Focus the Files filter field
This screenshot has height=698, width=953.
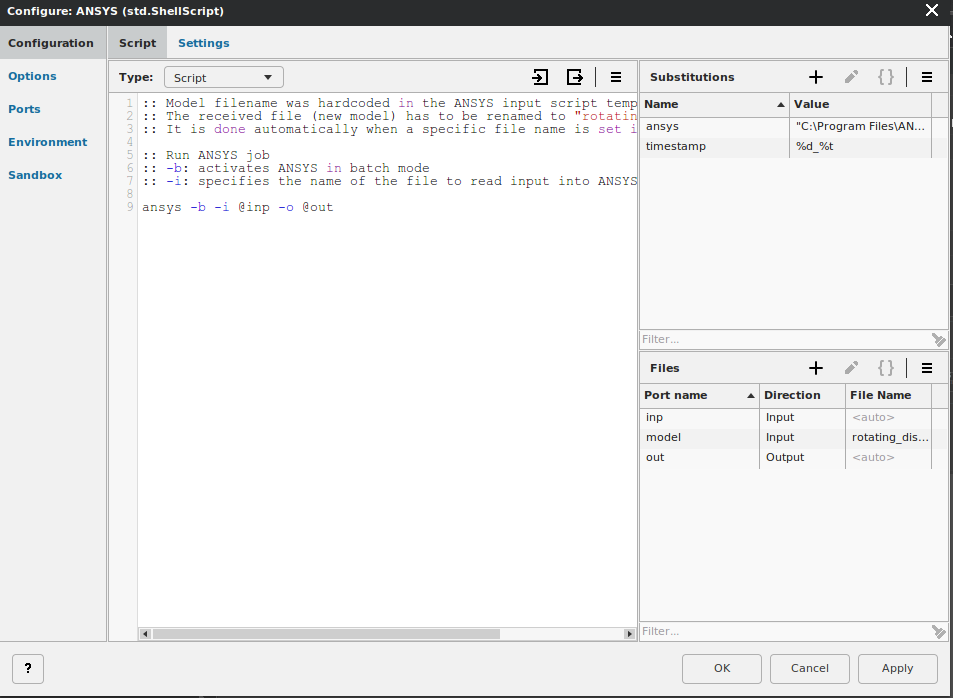pyautogui.click(x=785, y=631)
